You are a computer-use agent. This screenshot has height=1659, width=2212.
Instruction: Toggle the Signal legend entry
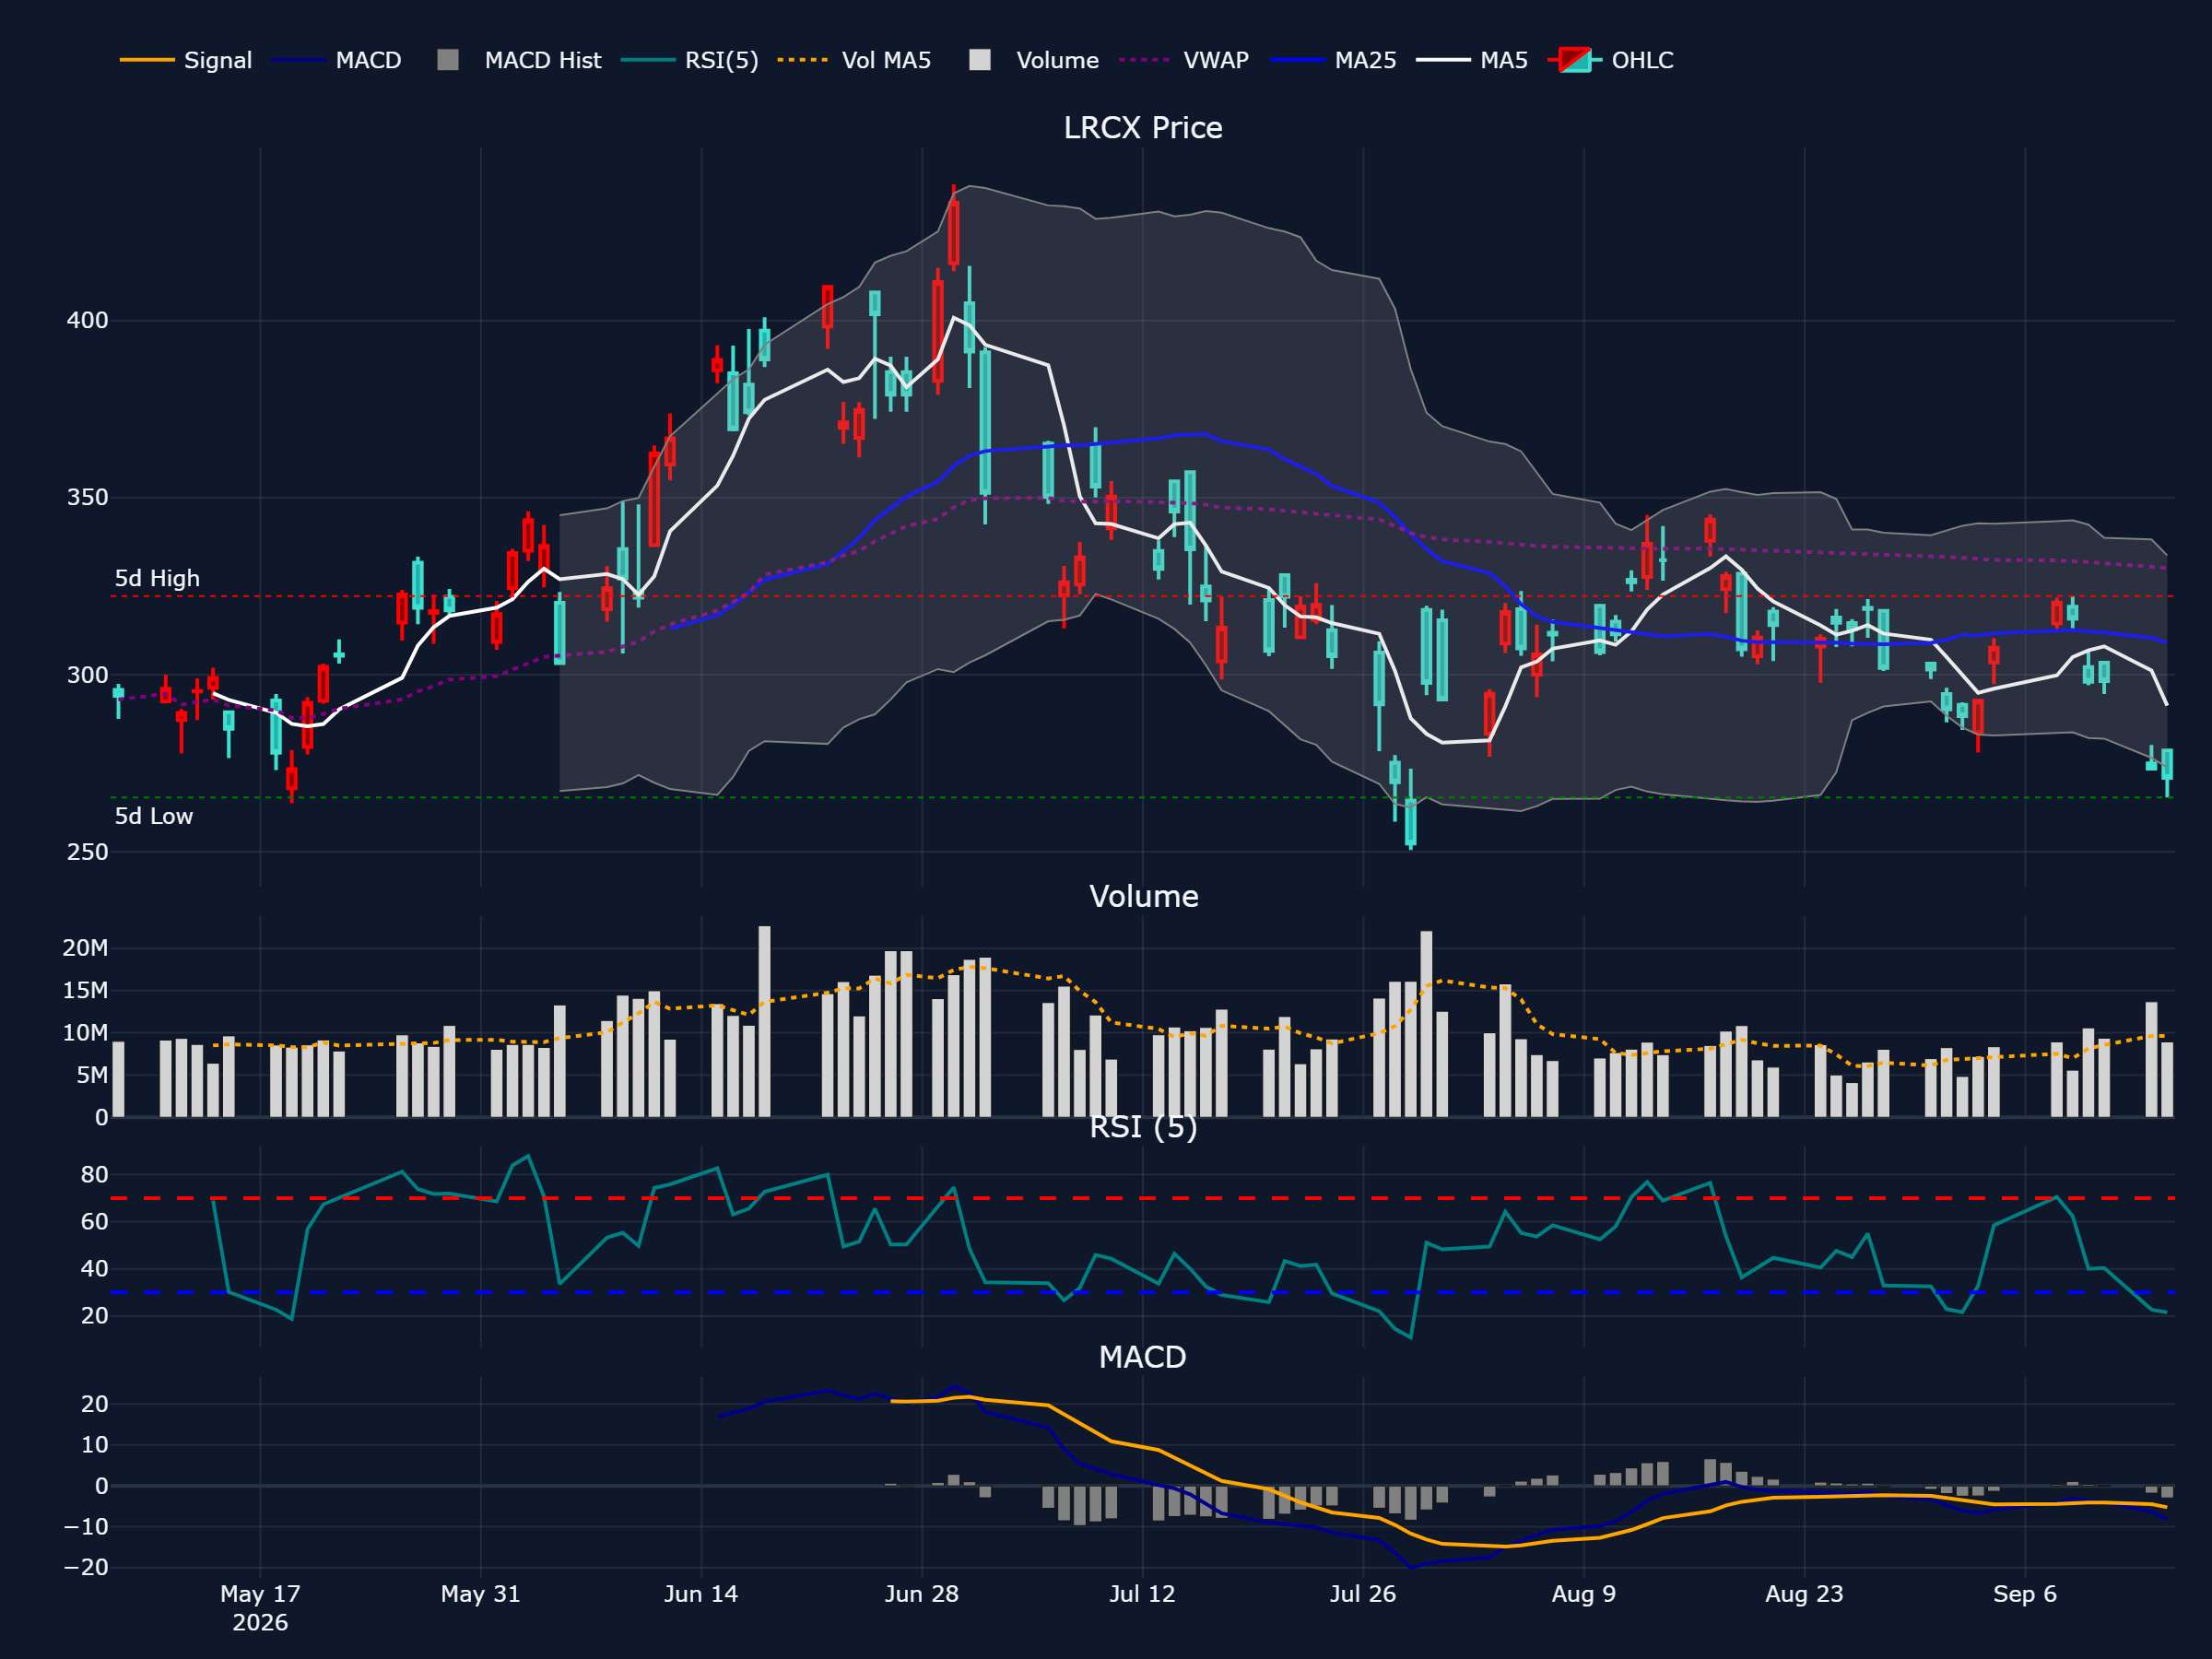click(186, 60)
